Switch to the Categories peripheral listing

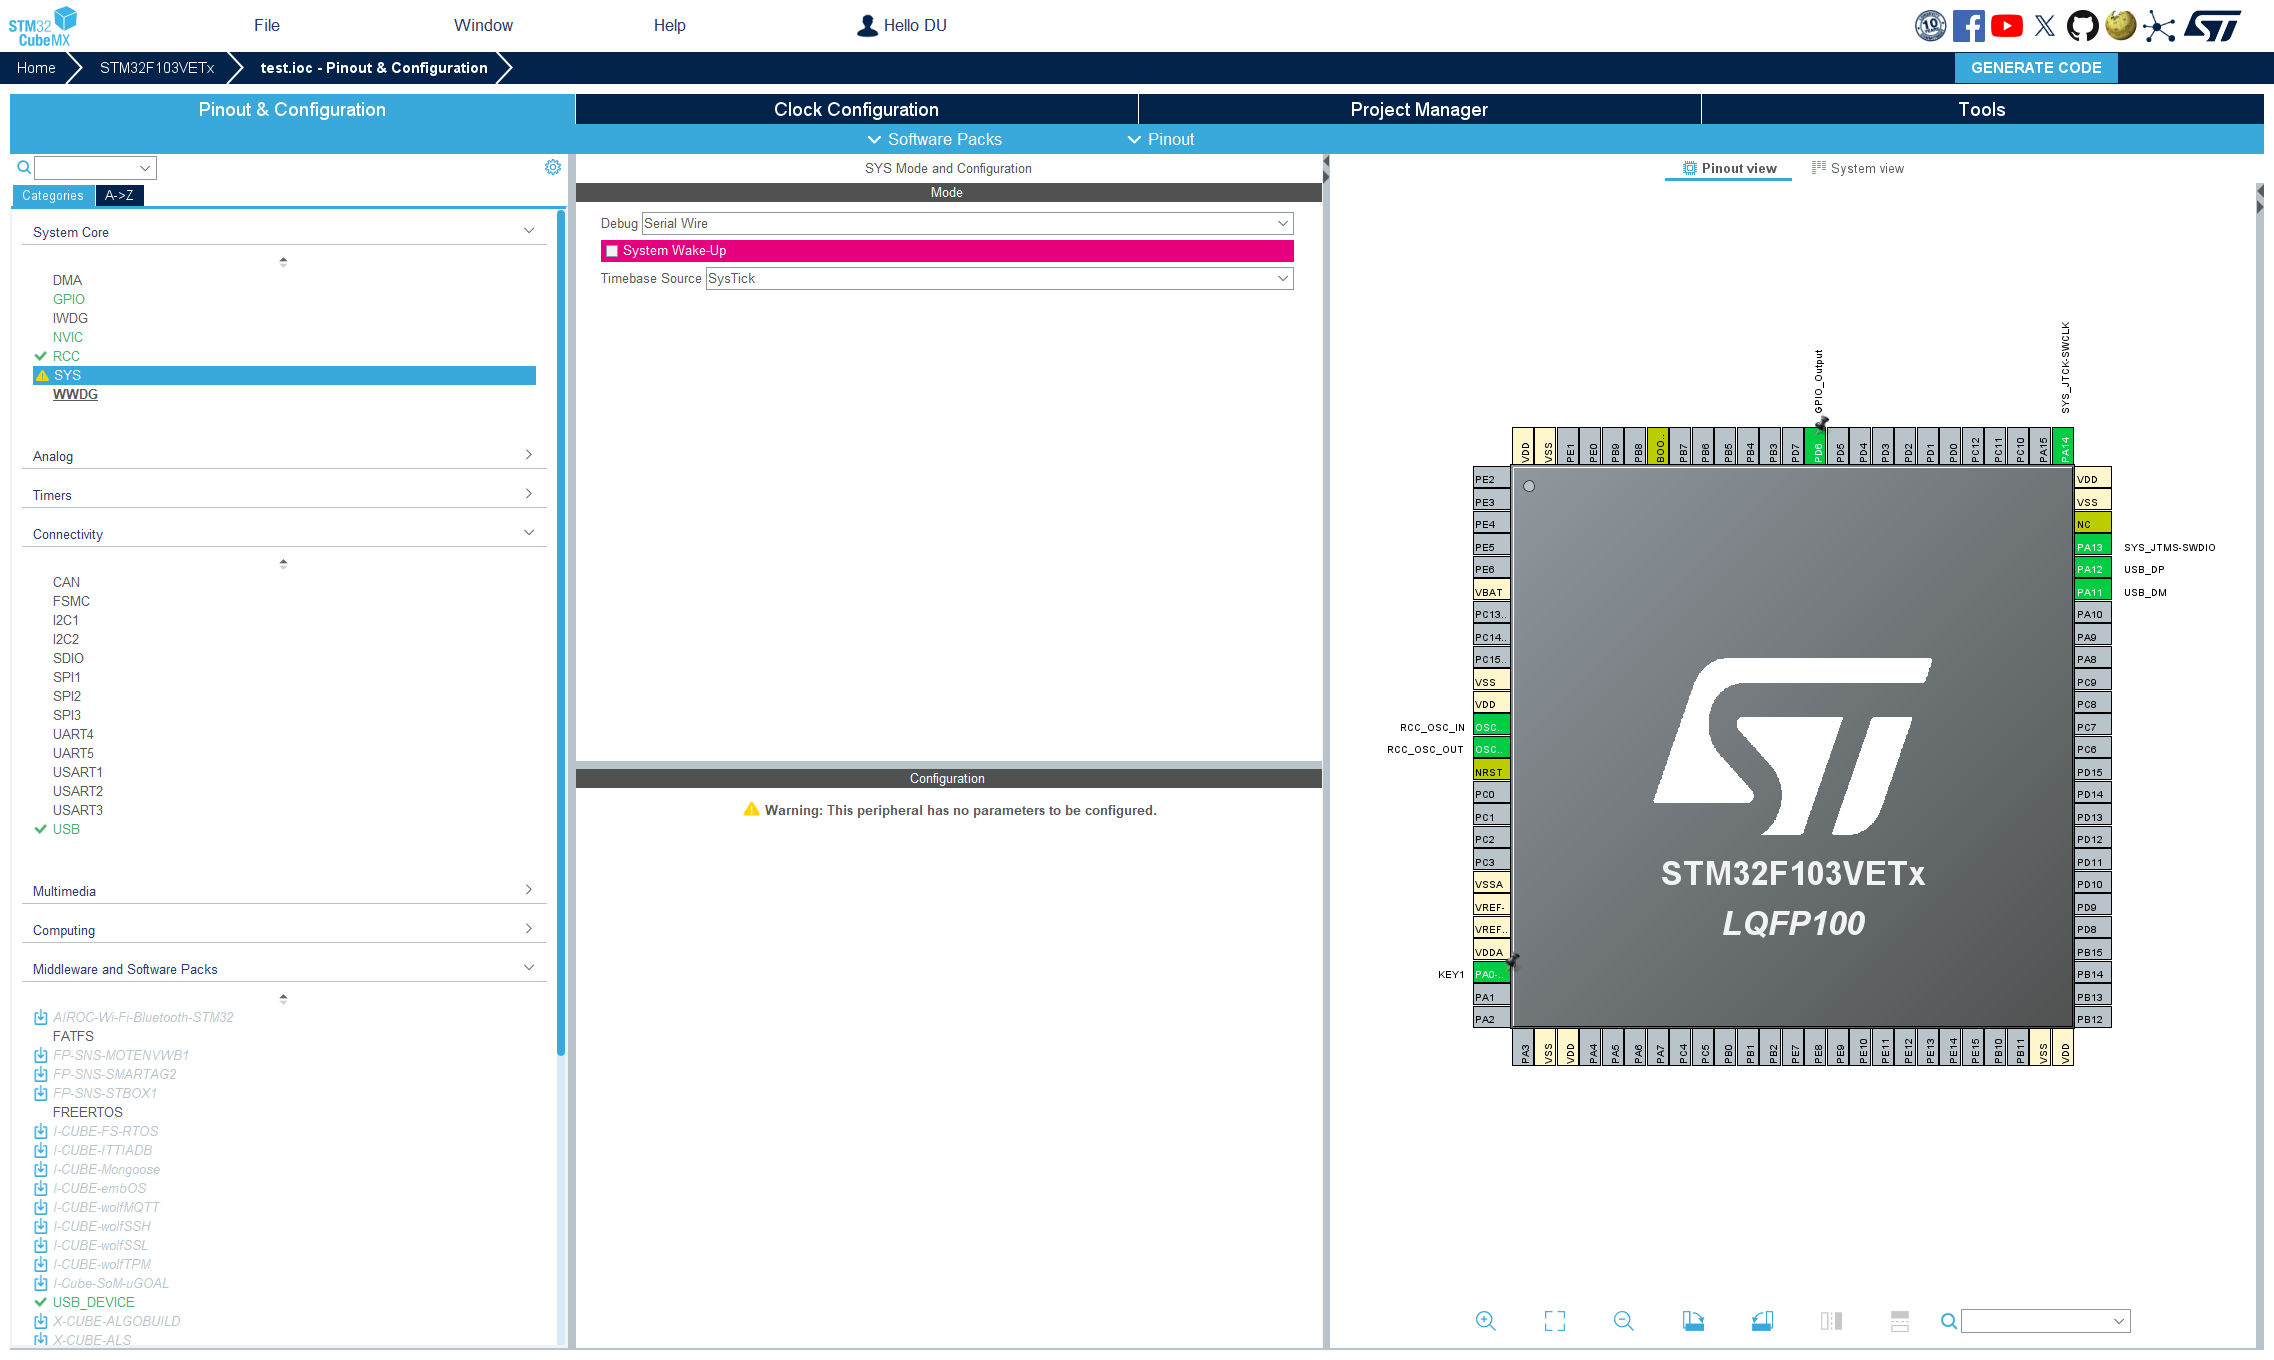coord(53,196)
